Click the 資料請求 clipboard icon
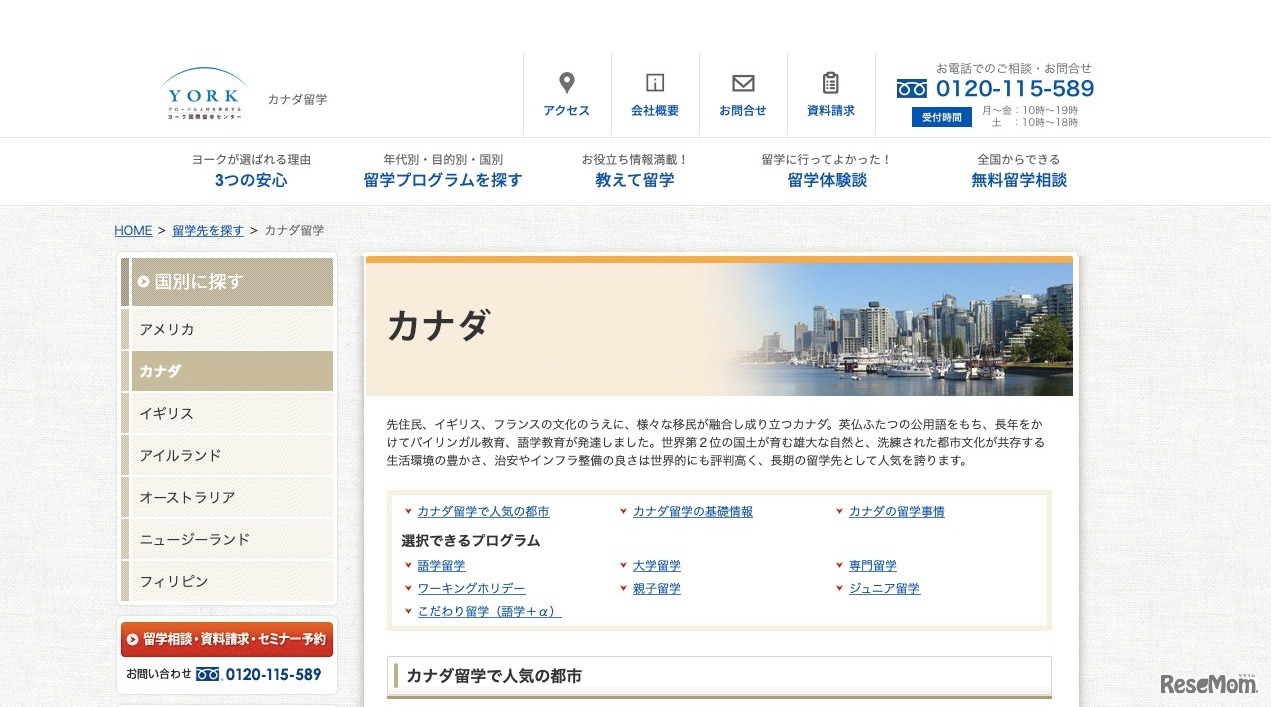1271x707 pixels. coord(831,83)
